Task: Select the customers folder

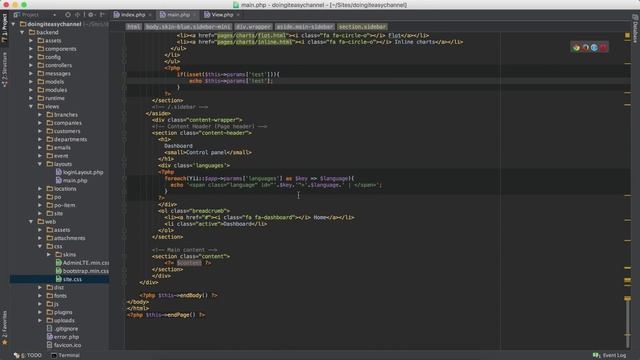Action: click(x=67, y=131)
